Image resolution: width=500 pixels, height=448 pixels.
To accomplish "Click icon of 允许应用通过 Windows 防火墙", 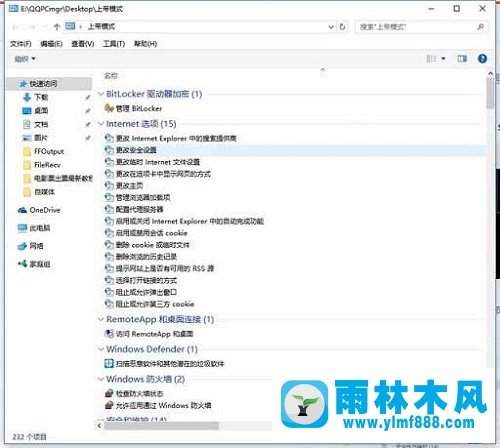I will pyautogui.click(x=109, y=405).
